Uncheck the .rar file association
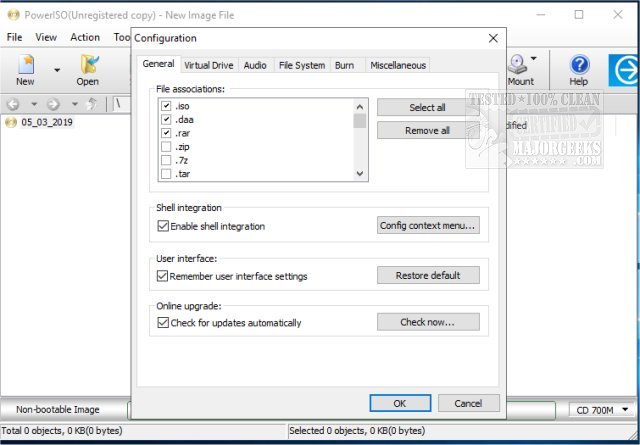Screen dimensions: 640x445 coord(166,133)
